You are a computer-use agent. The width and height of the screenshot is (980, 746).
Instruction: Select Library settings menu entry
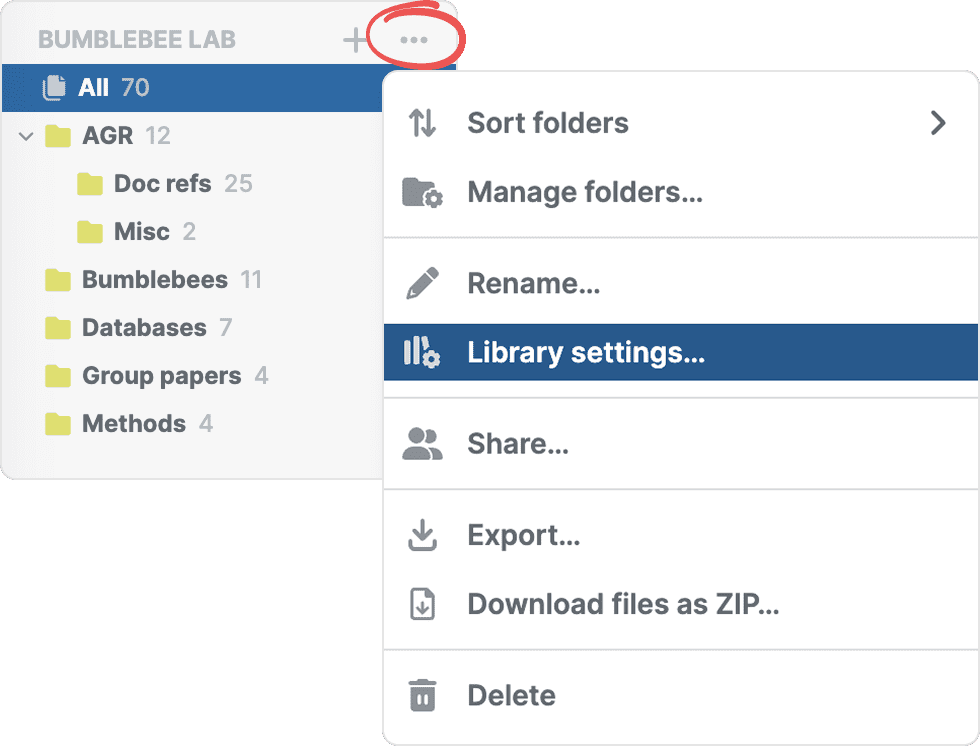click(585, 353)
